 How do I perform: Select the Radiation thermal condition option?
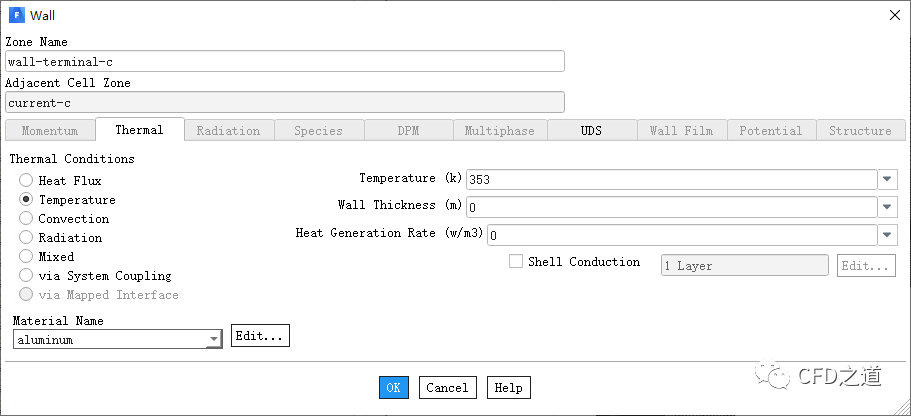26,238
